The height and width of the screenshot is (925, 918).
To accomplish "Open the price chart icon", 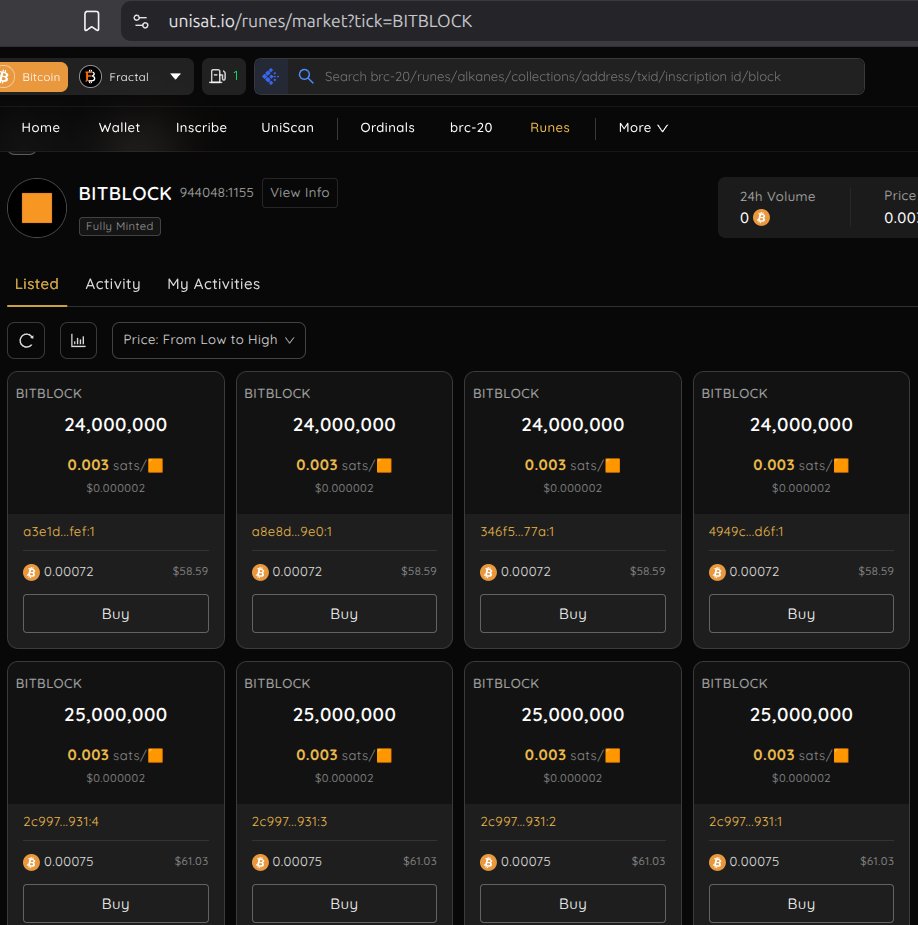I will tap(78, 340).
